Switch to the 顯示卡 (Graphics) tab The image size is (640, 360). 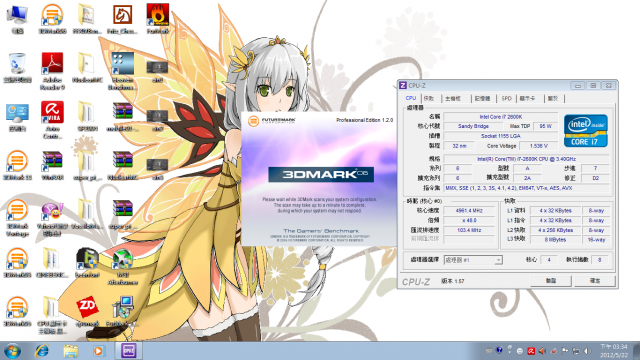click(529, 98)
